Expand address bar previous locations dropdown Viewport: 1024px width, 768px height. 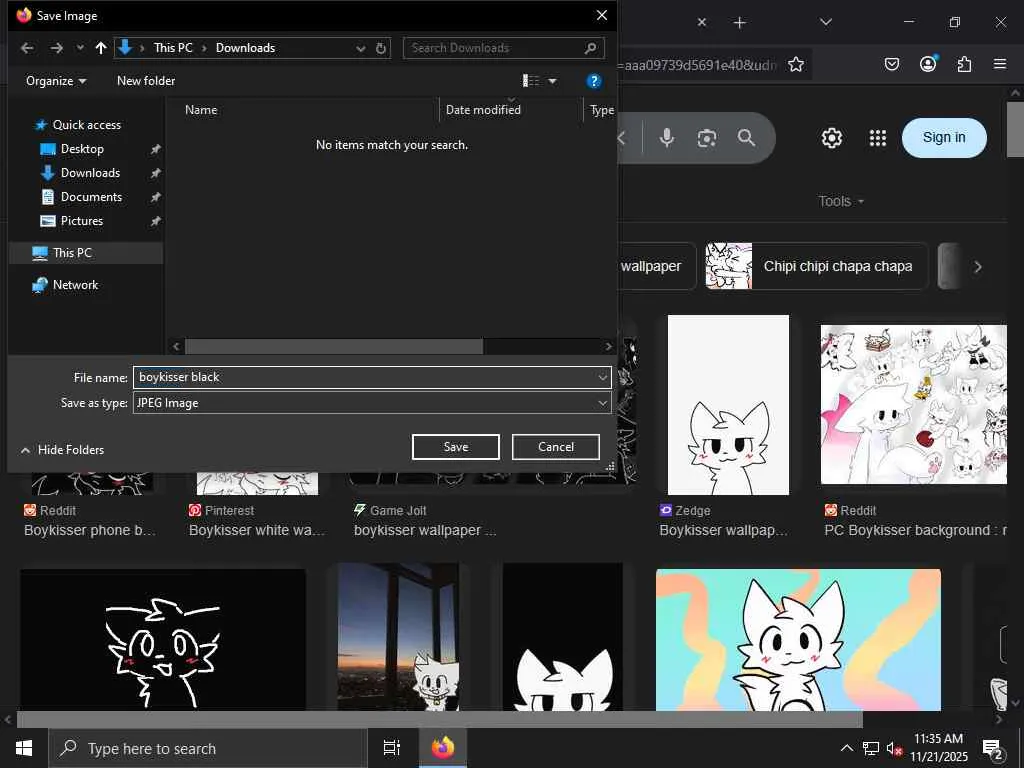point(360,48)
